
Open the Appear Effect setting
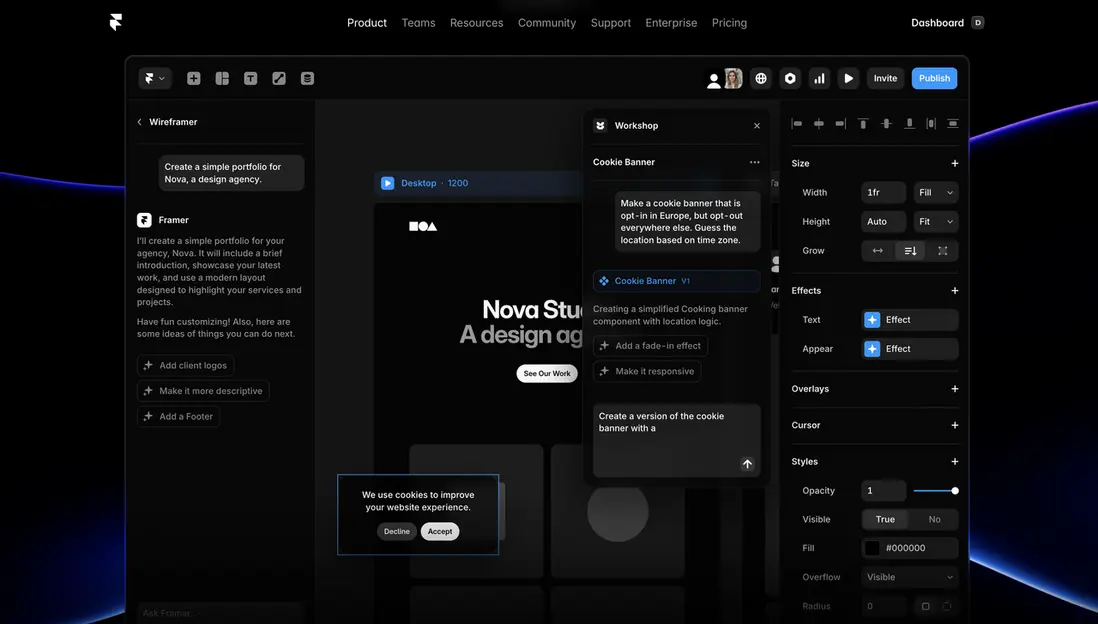coord(910,349)
